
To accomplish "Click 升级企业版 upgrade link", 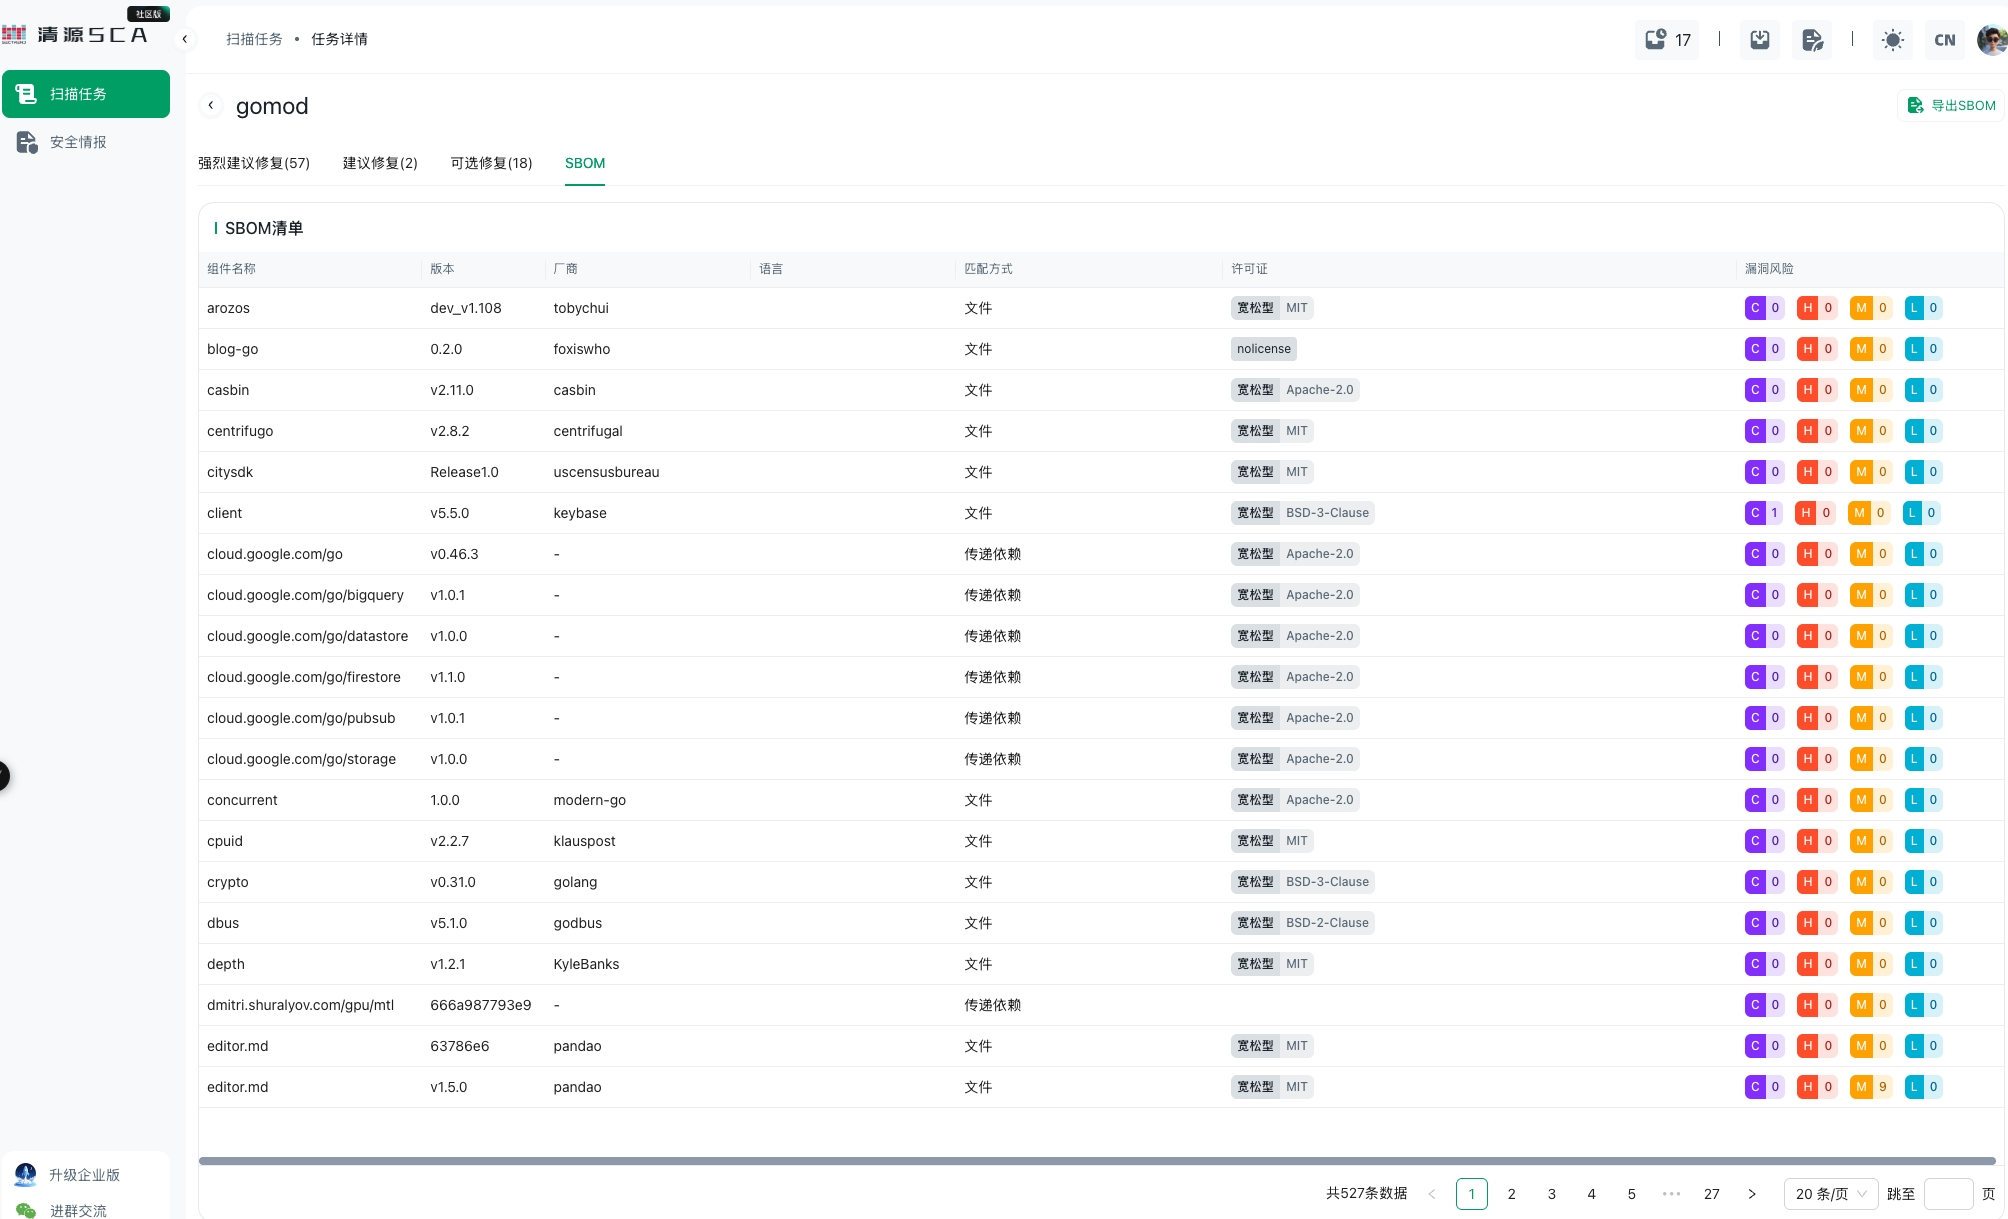I will (x=84, y=1175).
